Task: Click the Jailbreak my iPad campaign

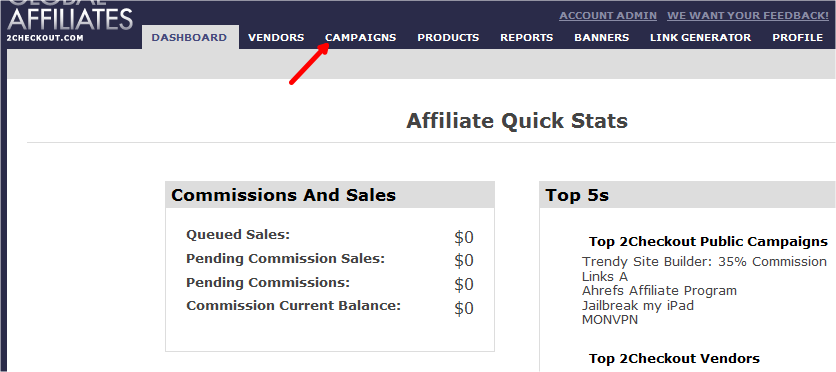Action: pyautogui.click(x=638, y=306)
